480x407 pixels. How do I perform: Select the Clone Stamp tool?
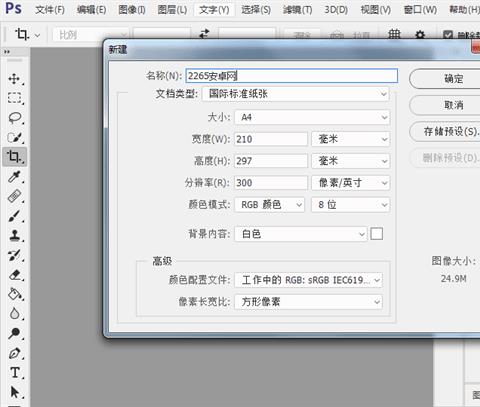[x=14, y=236]
